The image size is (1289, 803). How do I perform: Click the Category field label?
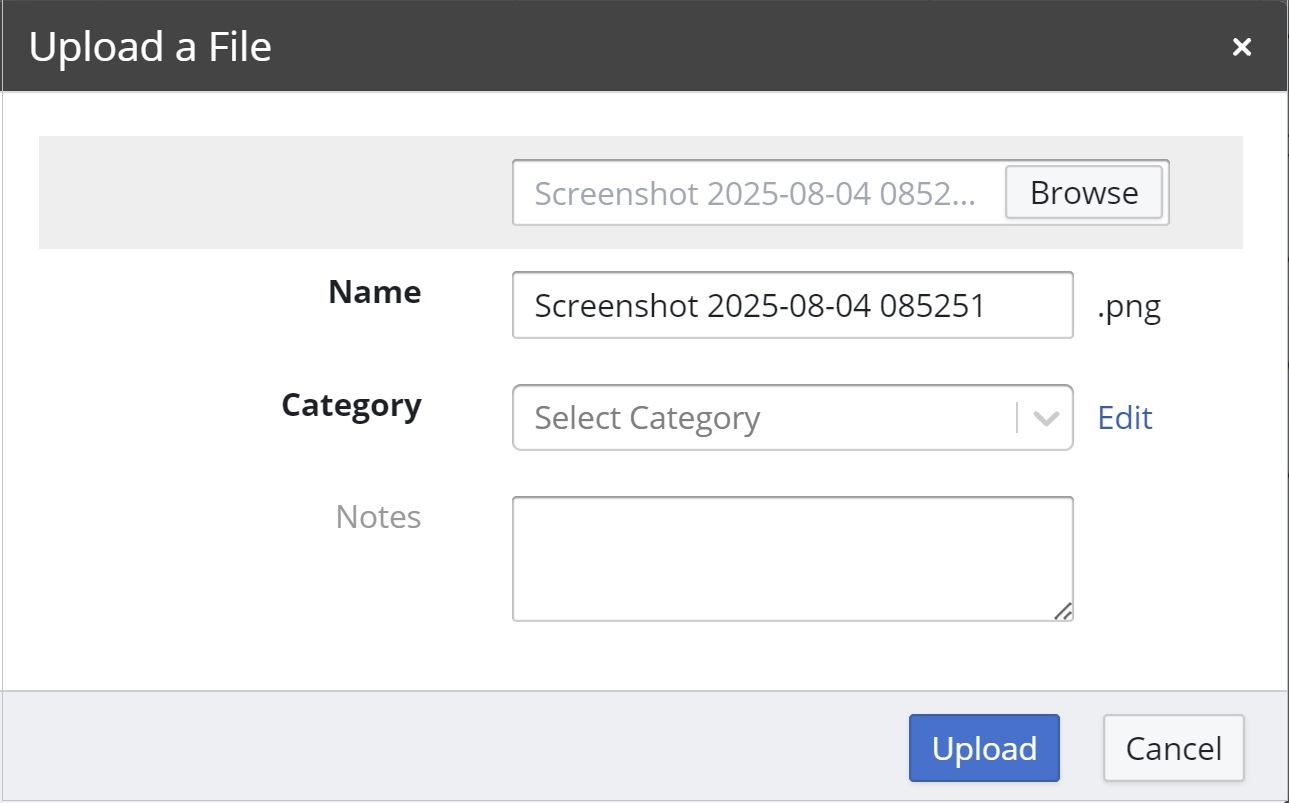pos(350,405)
